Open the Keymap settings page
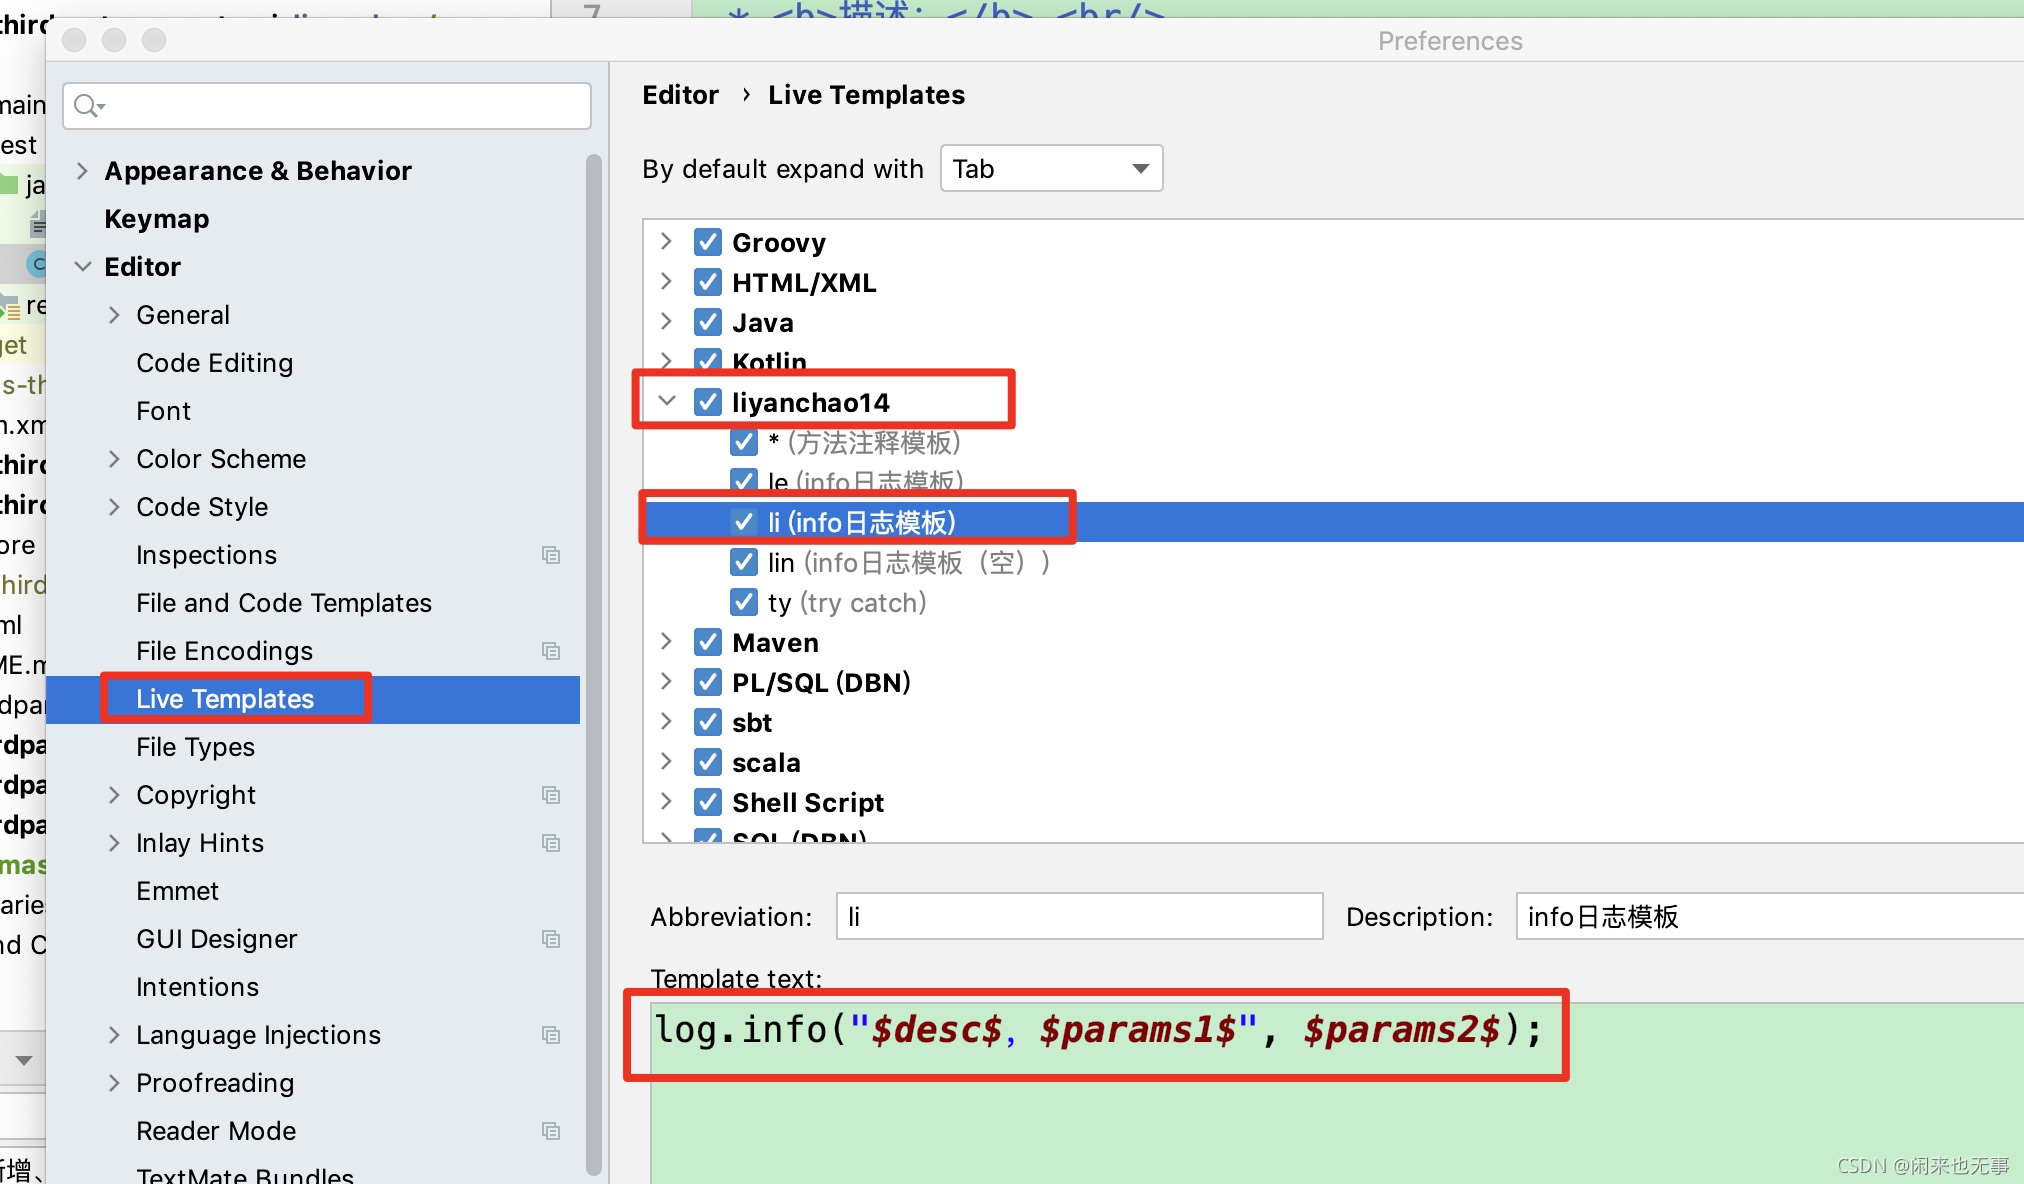Image resolution: width=2024 pixels, height=1184 pixels. click(157, 219)
